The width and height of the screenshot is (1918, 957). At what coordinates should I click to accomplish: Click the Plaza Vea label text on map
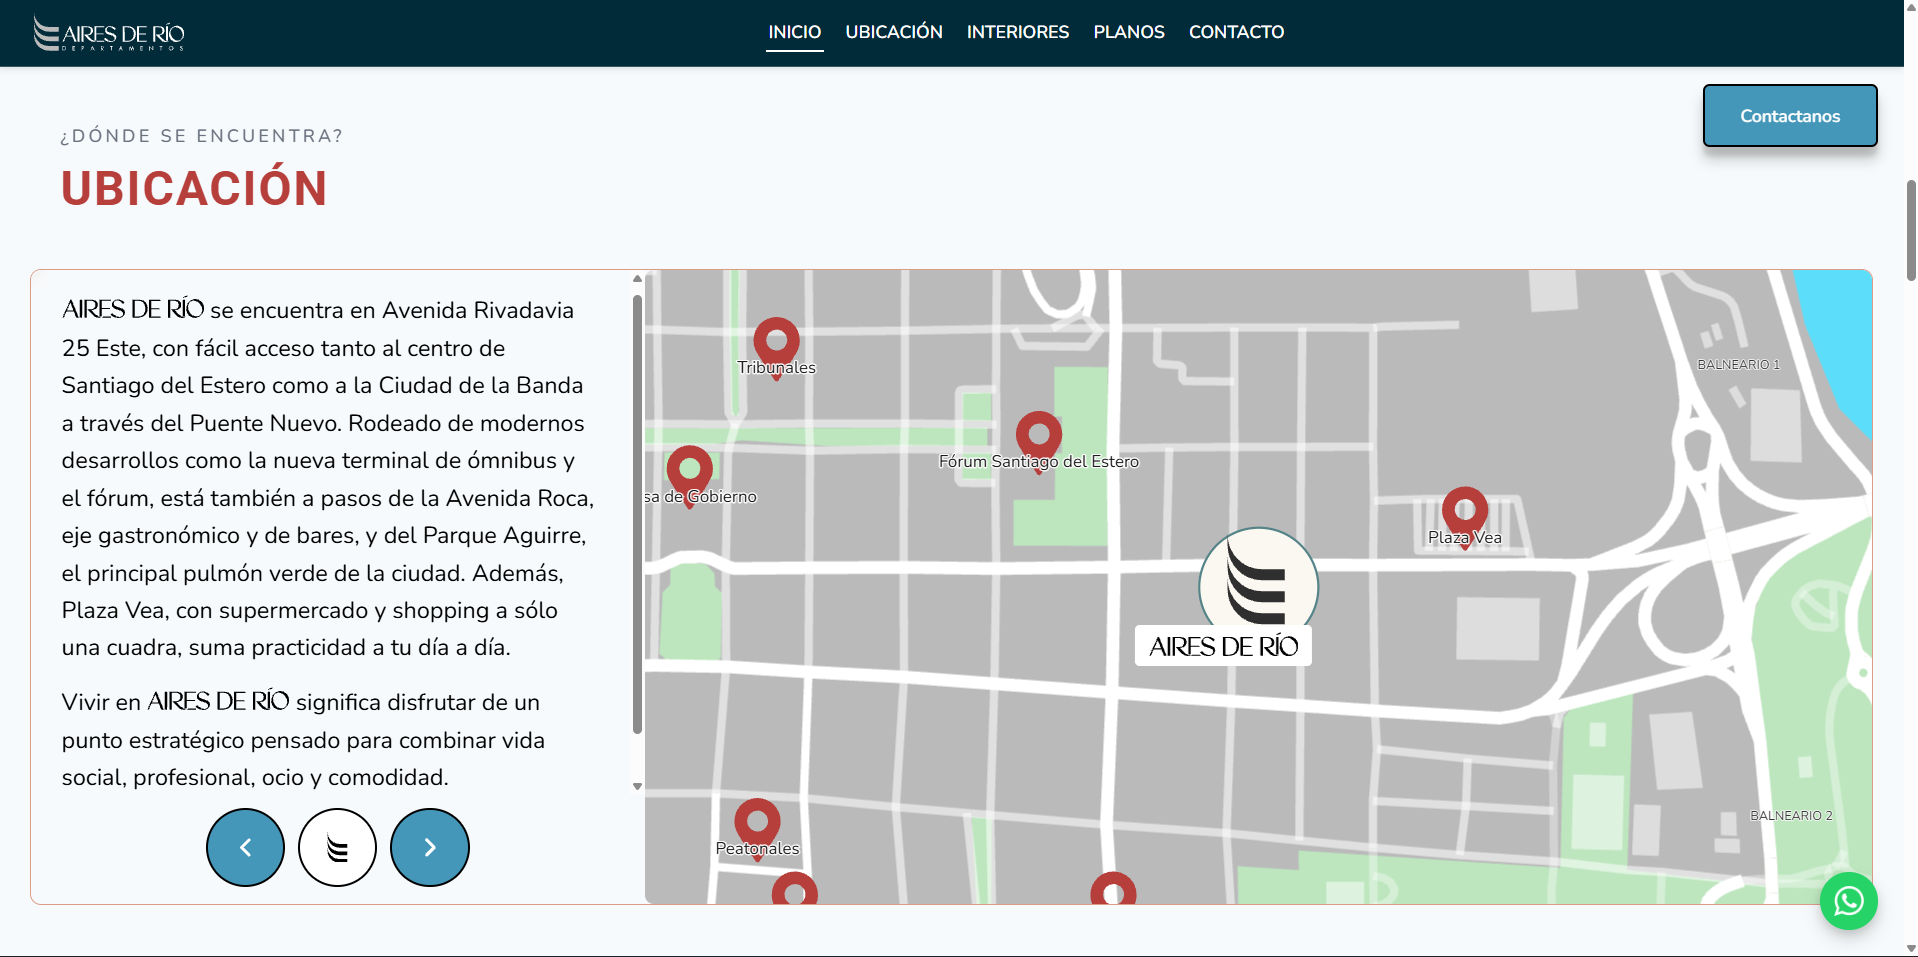[x=1464, y=537]
